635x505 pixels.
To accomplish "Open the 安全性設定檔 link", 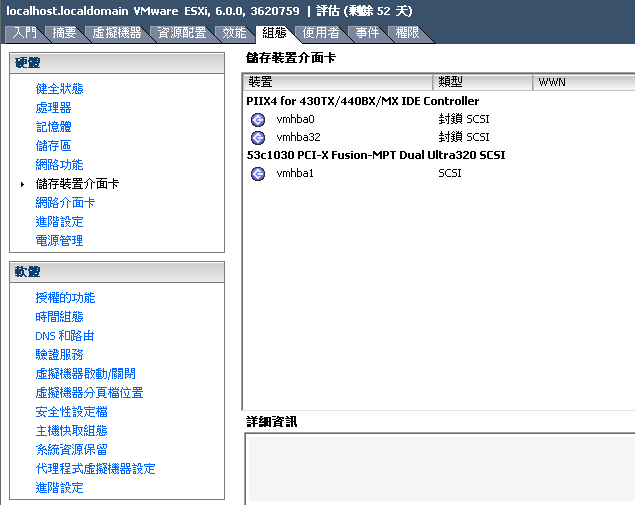I will [x=72, y=411].
